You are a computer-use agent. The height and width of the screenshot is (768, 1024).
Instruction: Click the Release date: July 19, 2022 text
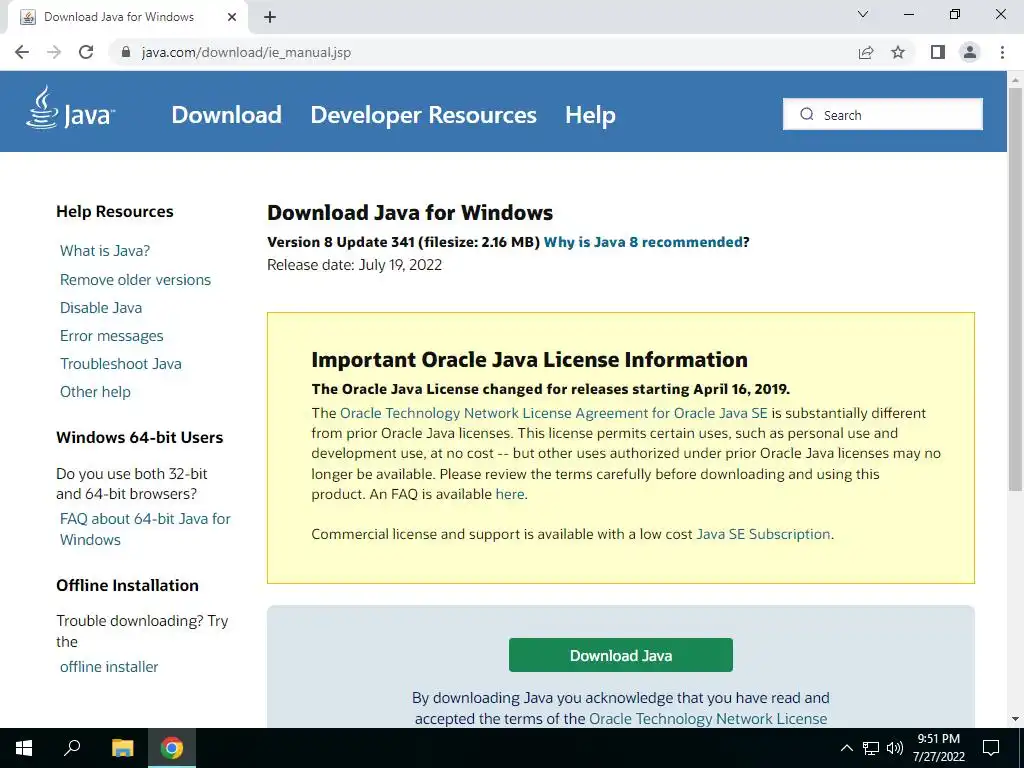tap(355, 264)
